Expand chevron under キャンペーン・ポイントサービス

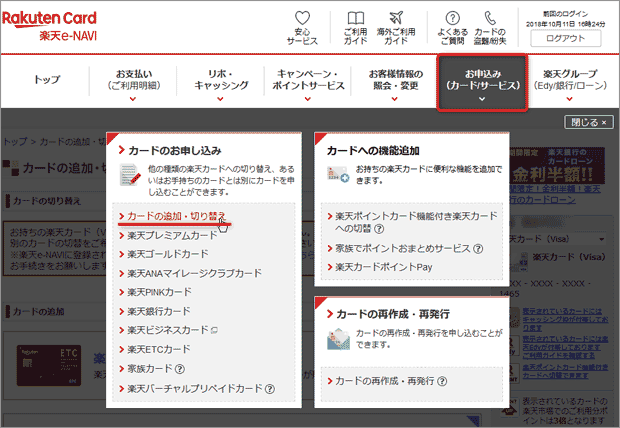point(308,99)
